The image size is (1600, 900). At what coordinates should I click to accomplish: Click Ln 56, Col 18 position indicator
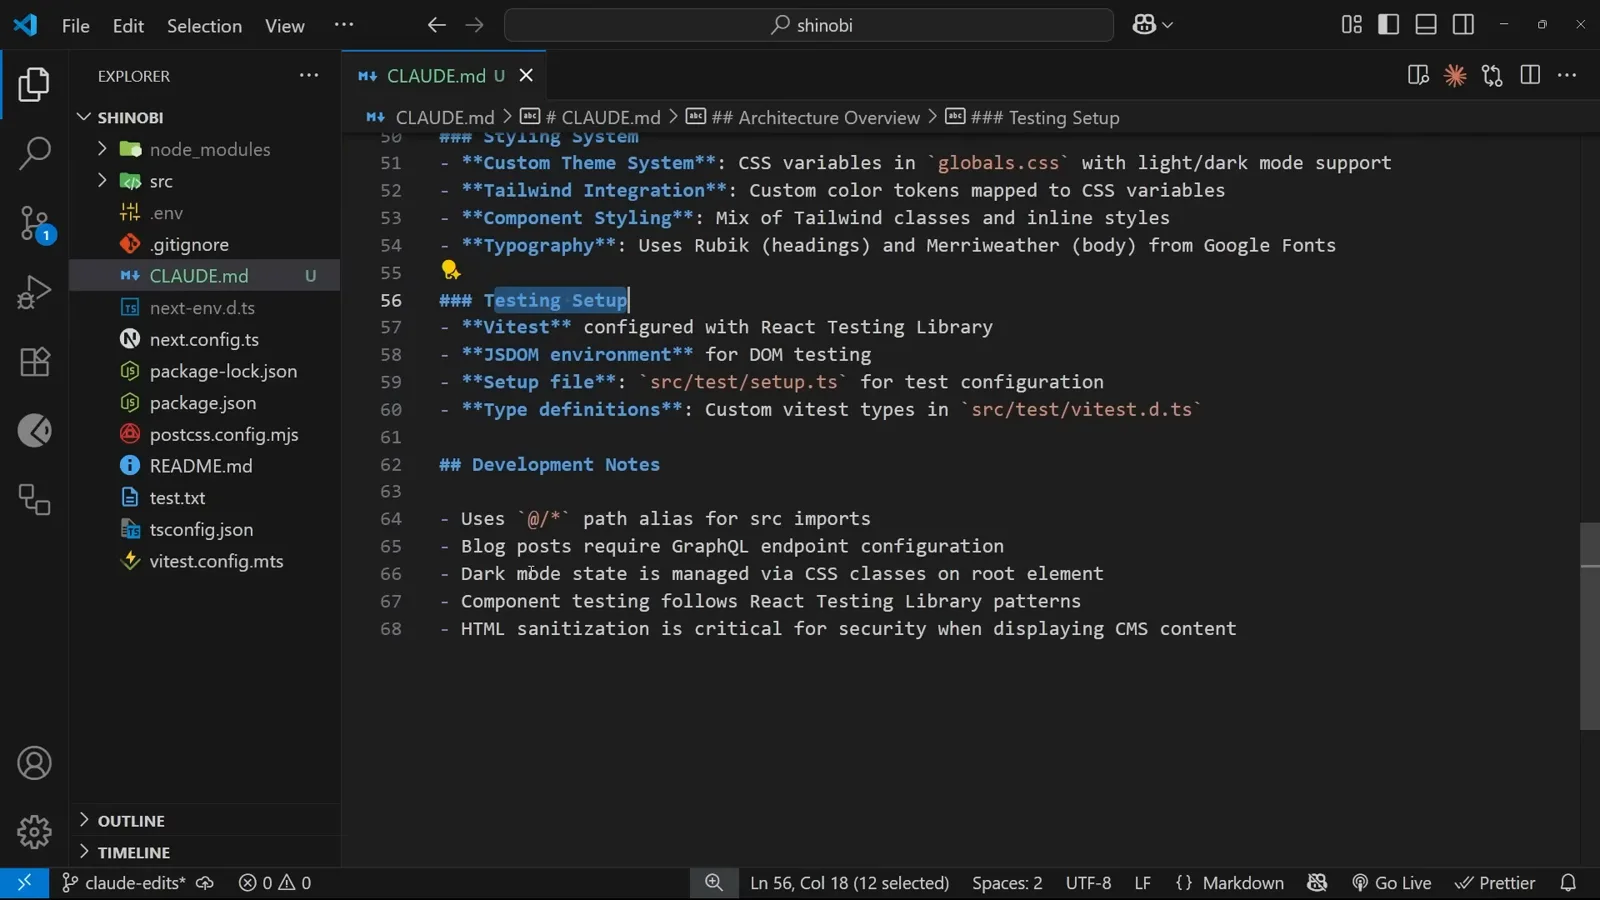click(849, 883)
